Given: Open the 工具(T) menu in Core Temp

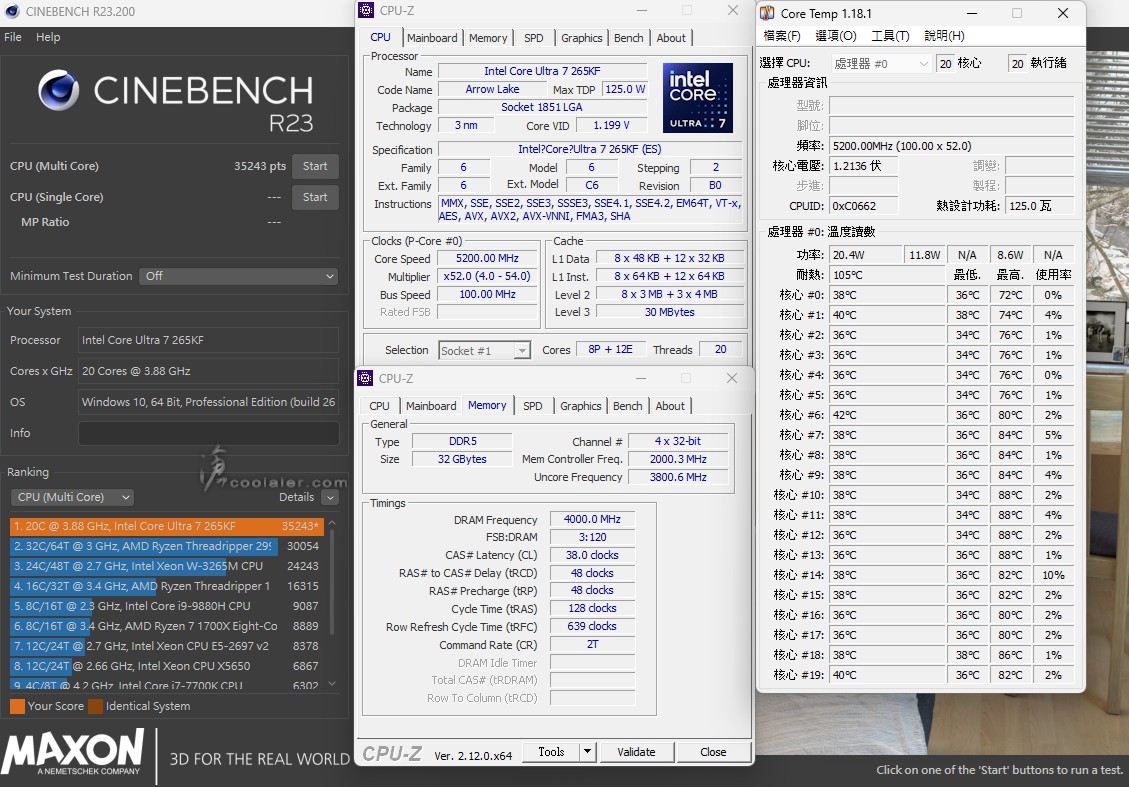Looking at the screenshot, I should tap(891, 36).
